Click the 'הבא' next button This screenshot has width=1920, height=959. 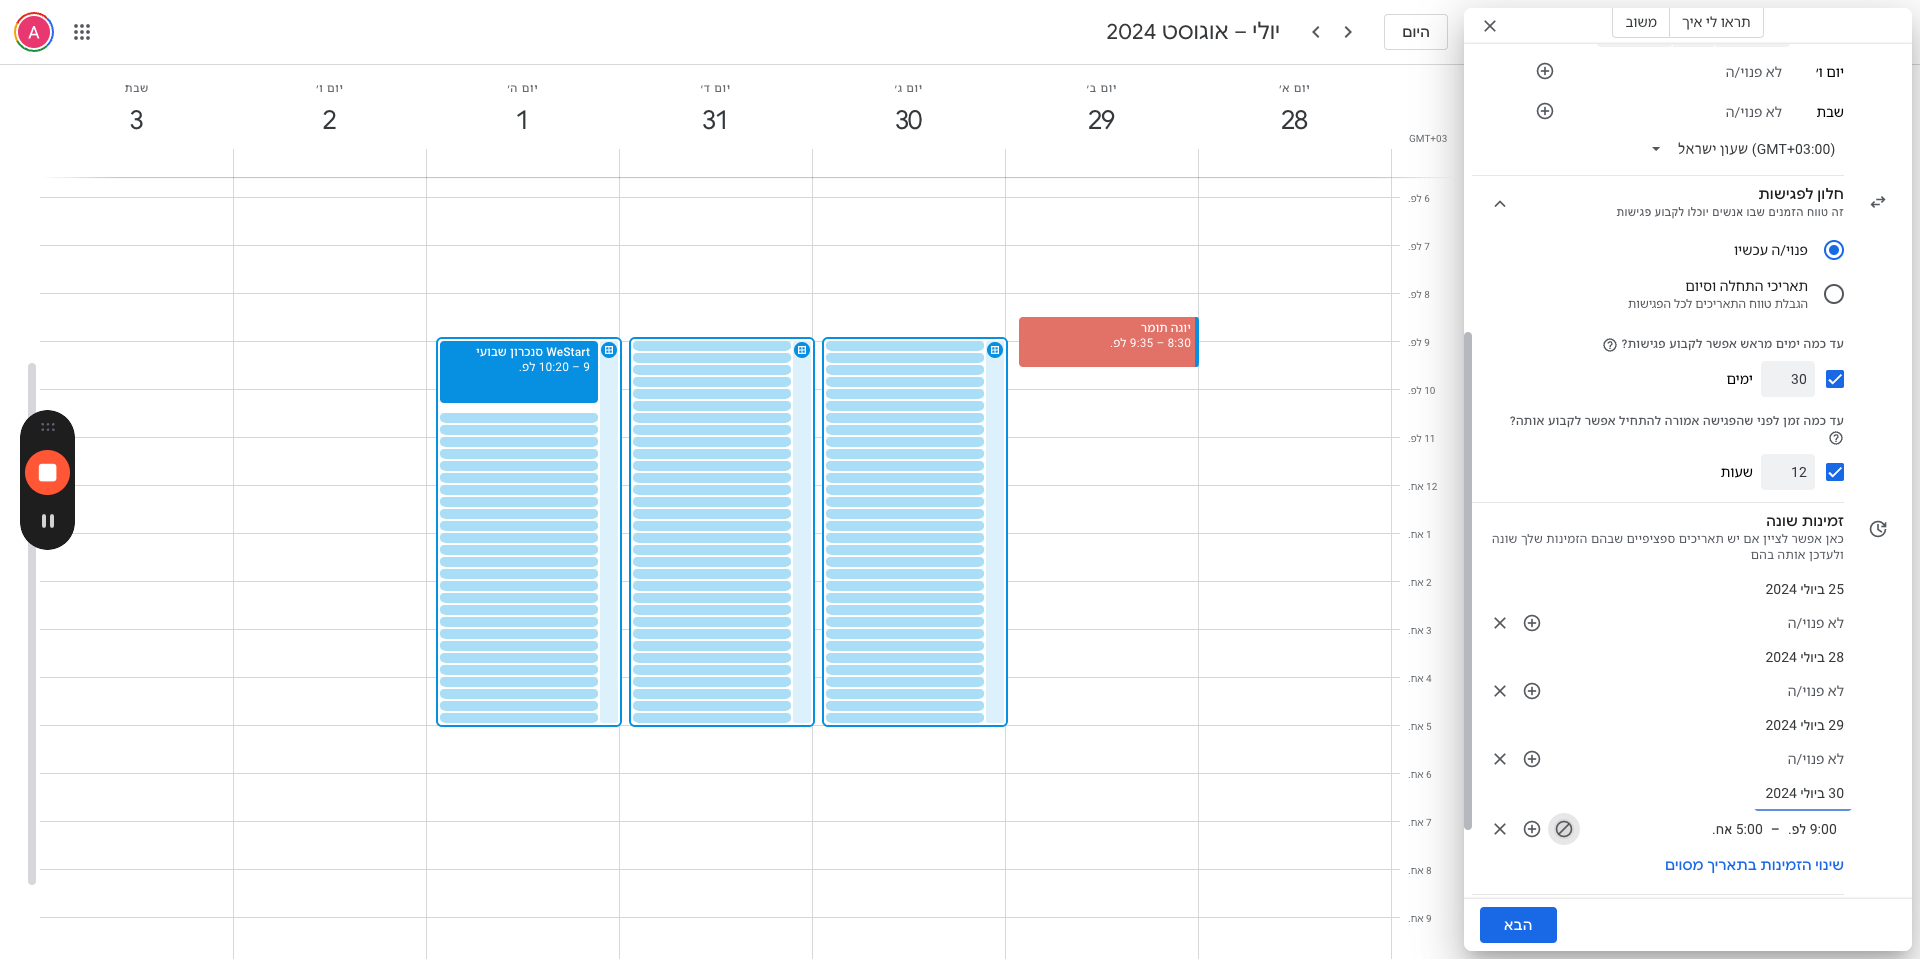pyautogui.click(x=1518, y=925)
